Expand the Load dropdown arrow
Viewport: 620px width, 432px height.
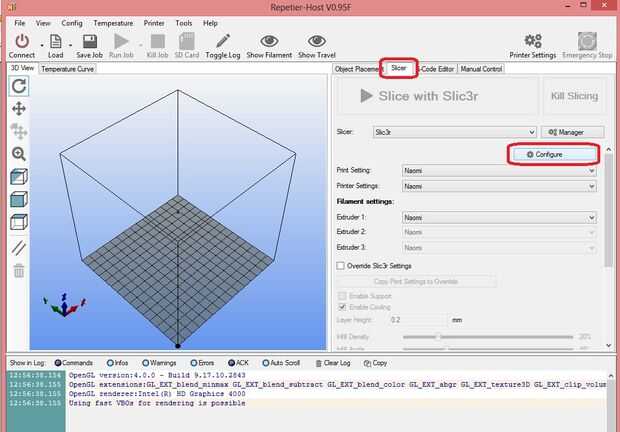pos(70,45)
